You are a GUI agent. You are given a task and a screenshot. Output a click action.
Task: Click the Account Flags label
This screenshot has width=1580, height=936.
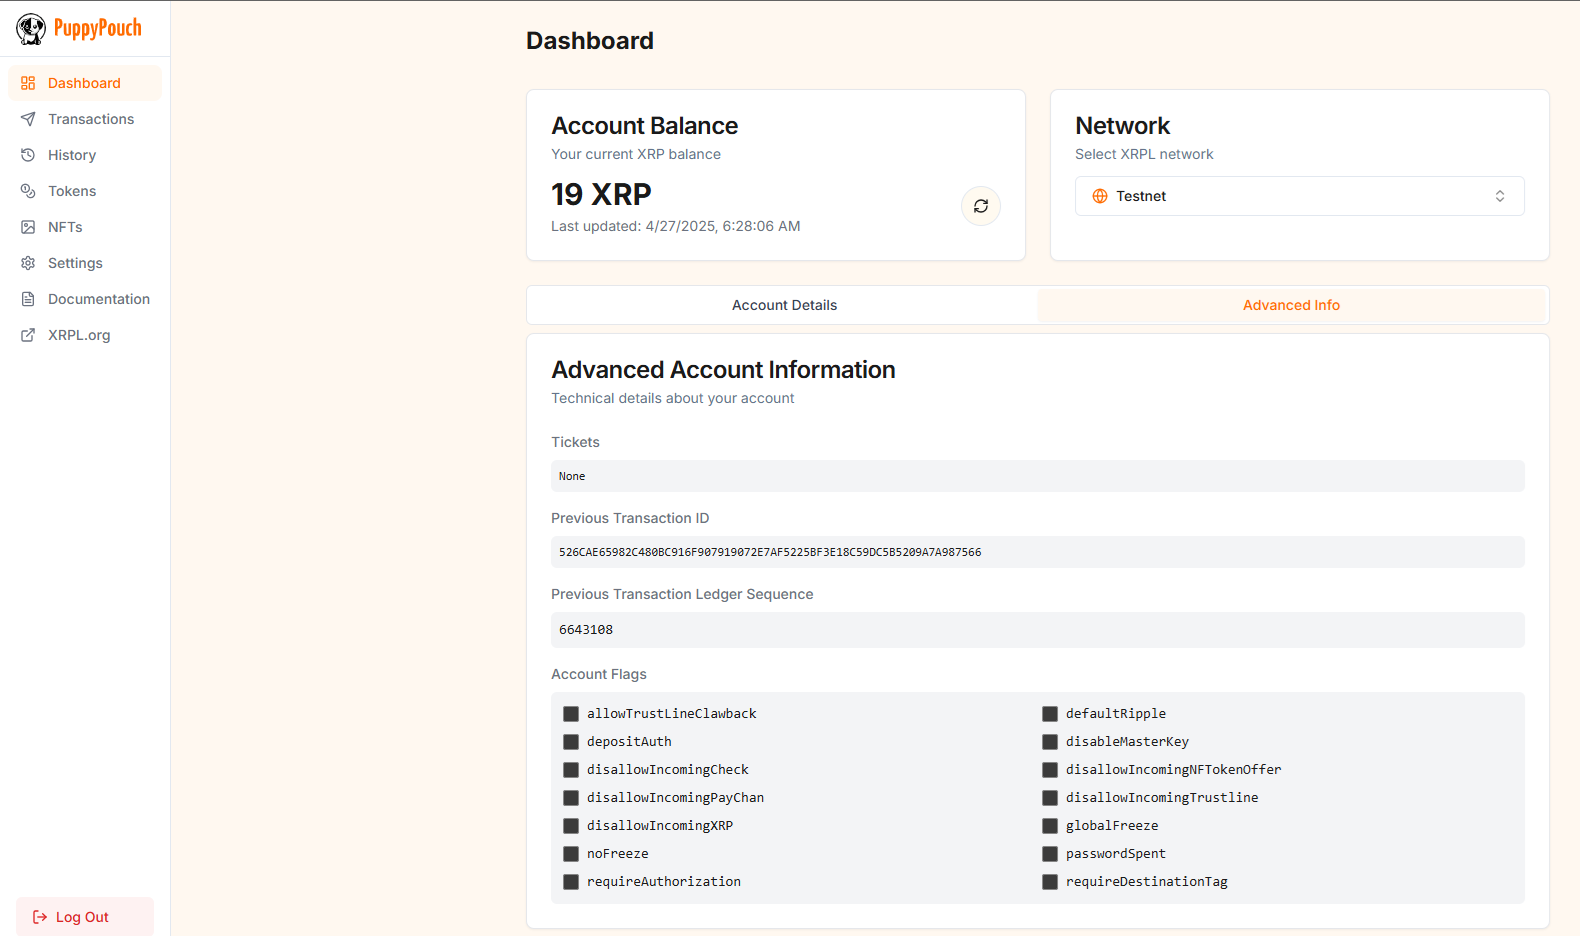pos(599,674)
